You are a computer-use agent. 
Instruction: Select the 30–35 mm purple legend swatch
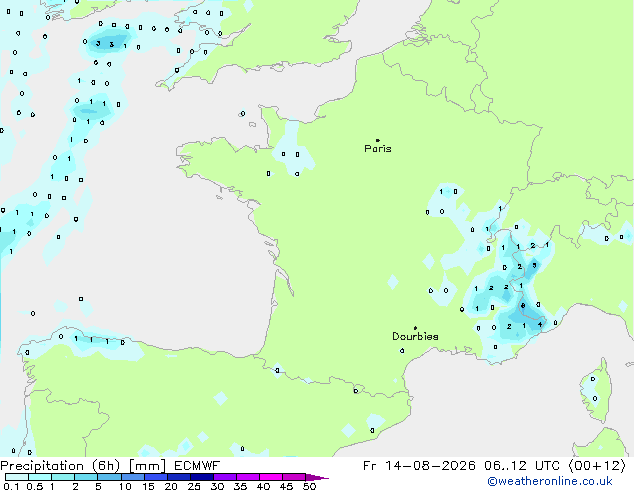[x=225, y=477]
